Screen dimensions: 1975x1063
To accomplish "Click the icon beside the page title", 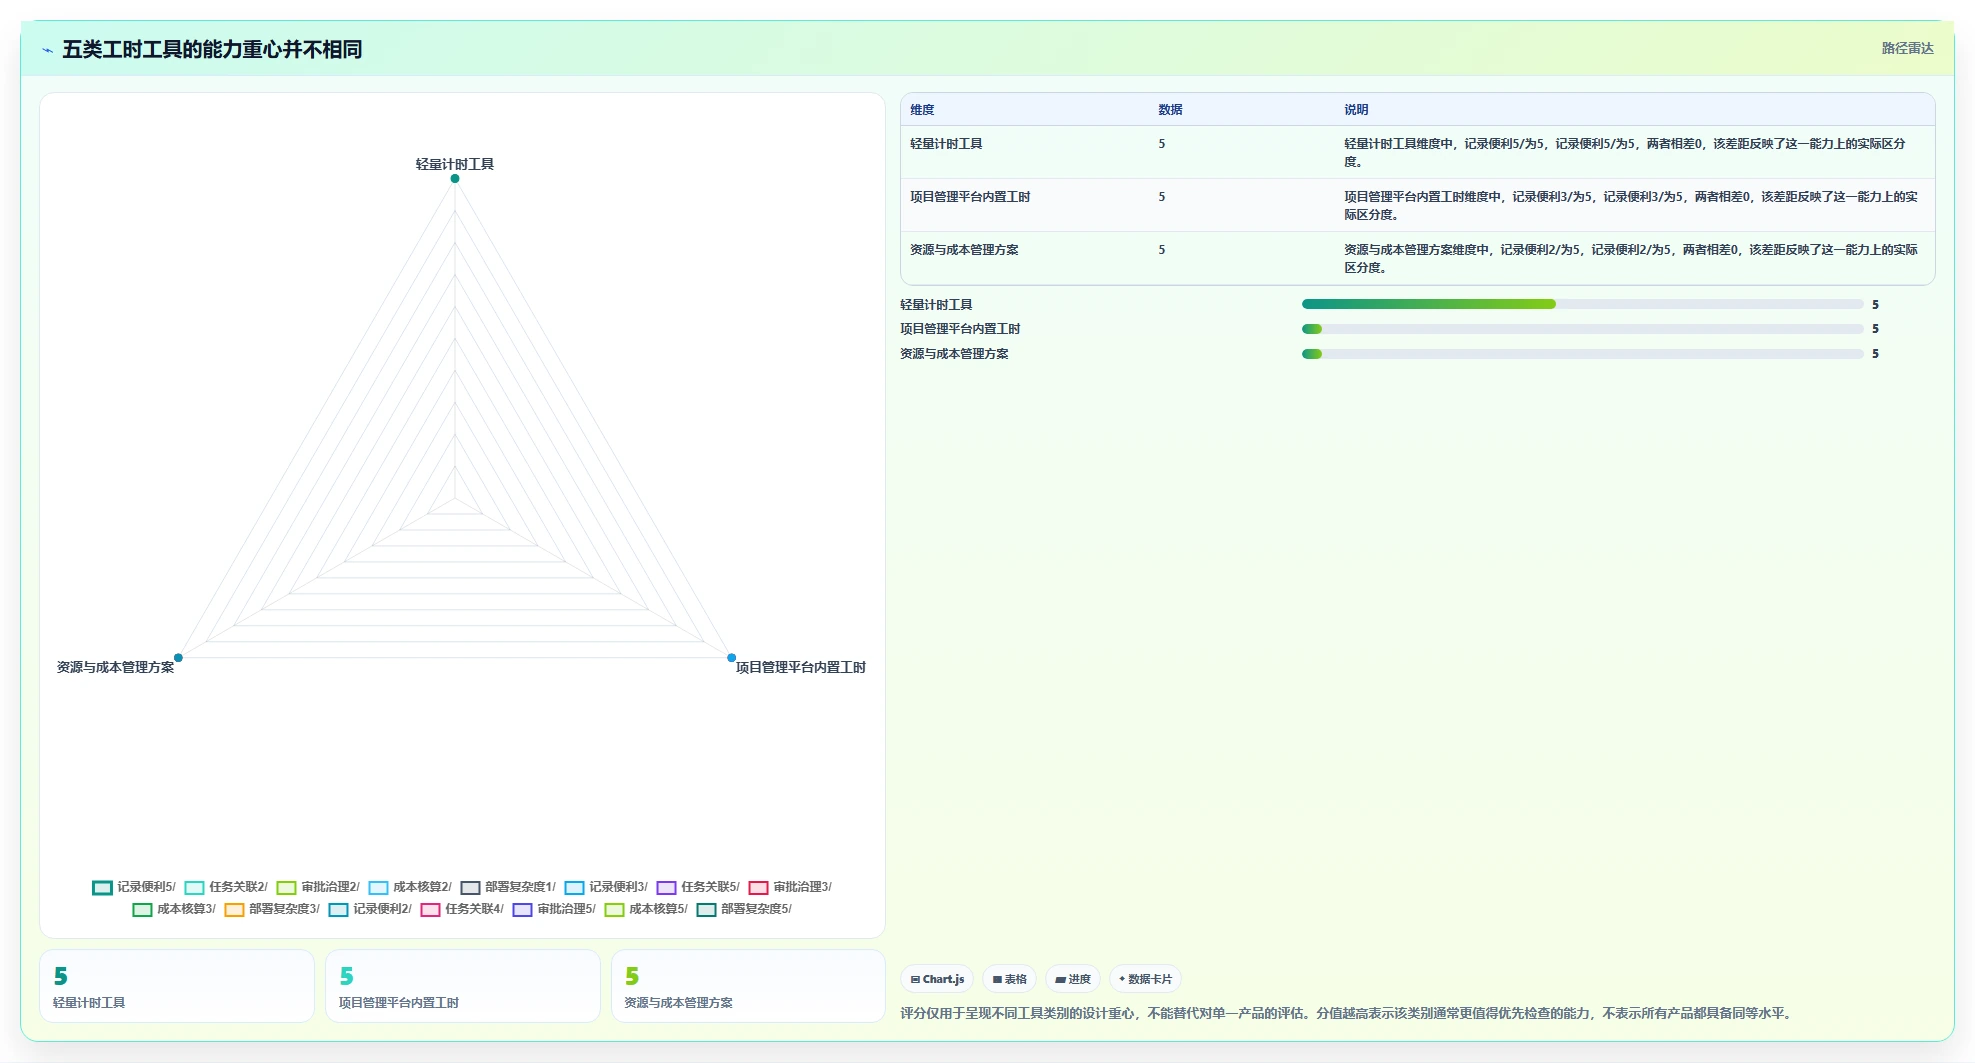I will point(47,50).
